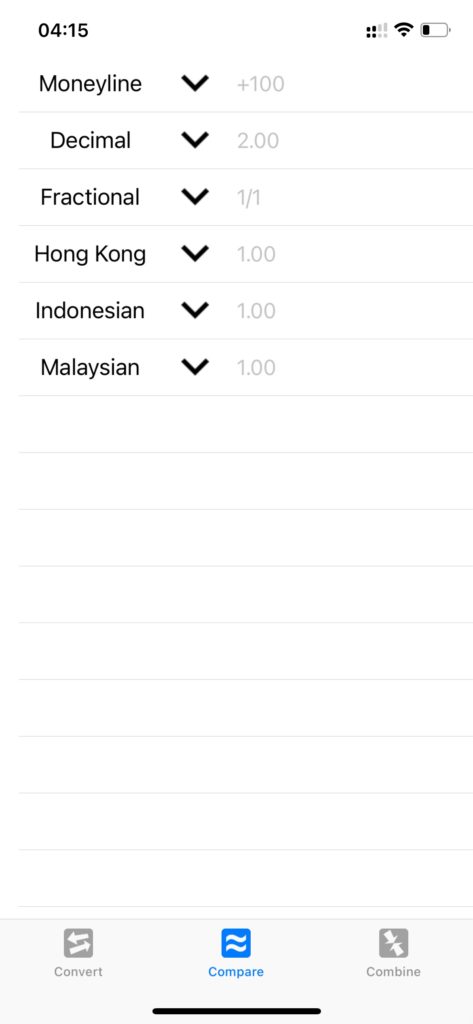Expand the Decimal chevron
This screenshot has height=1024, width=473.
click(x=195, y=140)
